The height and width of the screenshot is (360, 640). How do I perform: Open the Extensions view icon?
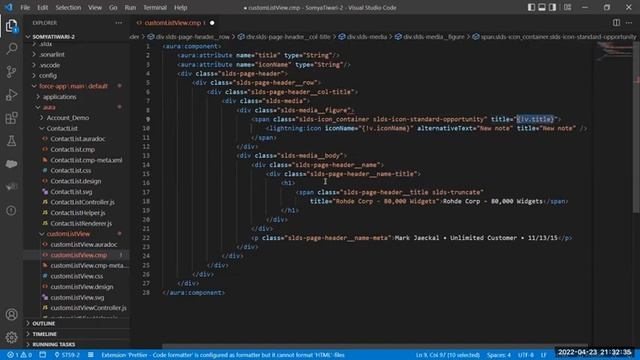point(11,118)
